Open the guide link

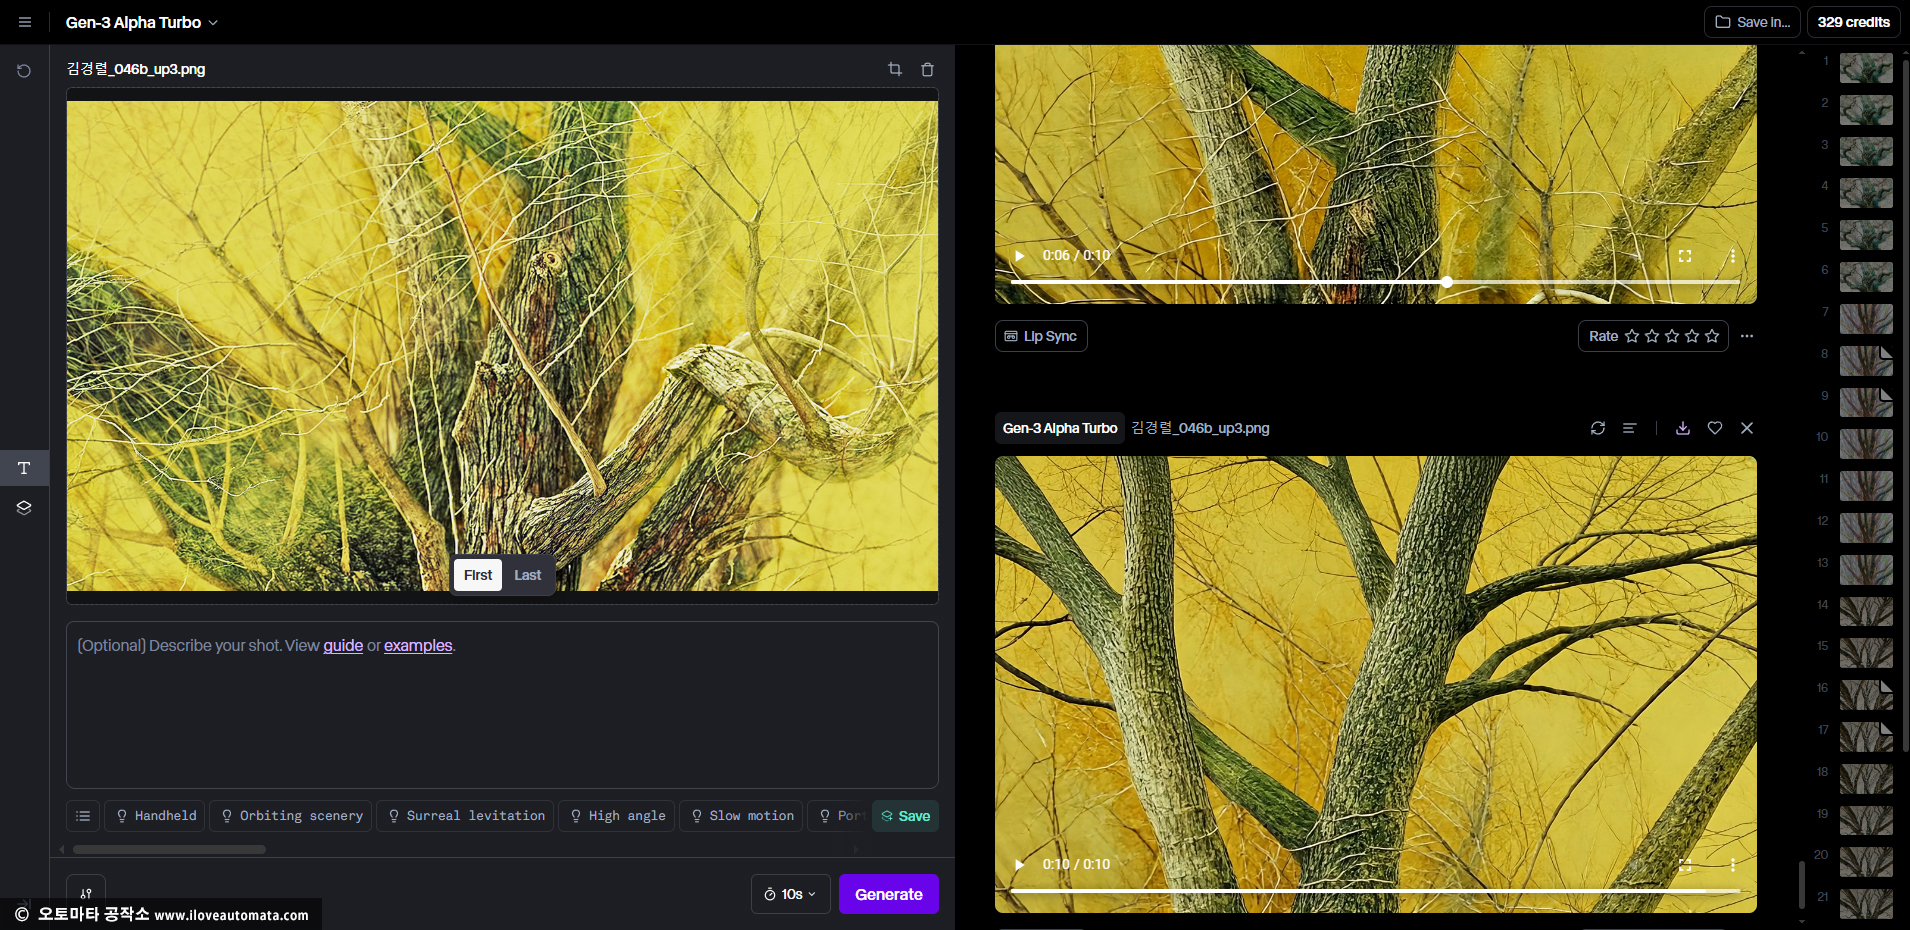click(343, 646)
